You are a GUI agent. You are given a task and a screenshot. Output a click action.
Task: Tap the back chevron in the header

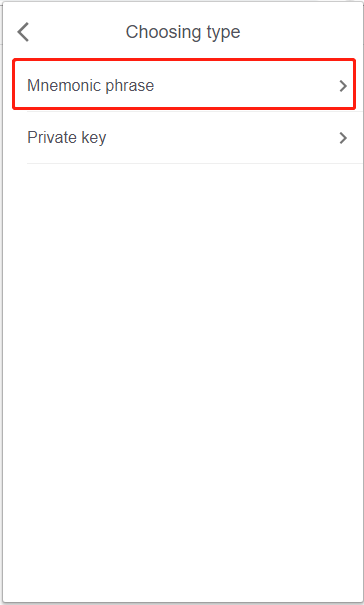(x=23, y=32)
